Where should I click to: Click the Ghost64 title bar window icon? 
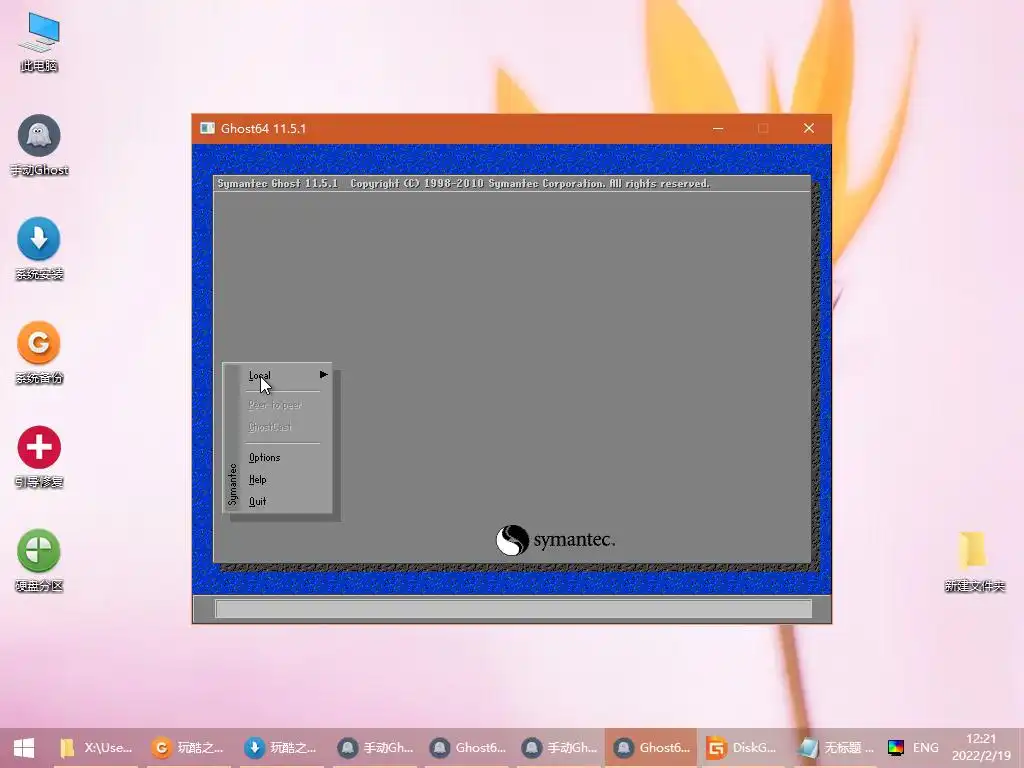coord(208,128)
